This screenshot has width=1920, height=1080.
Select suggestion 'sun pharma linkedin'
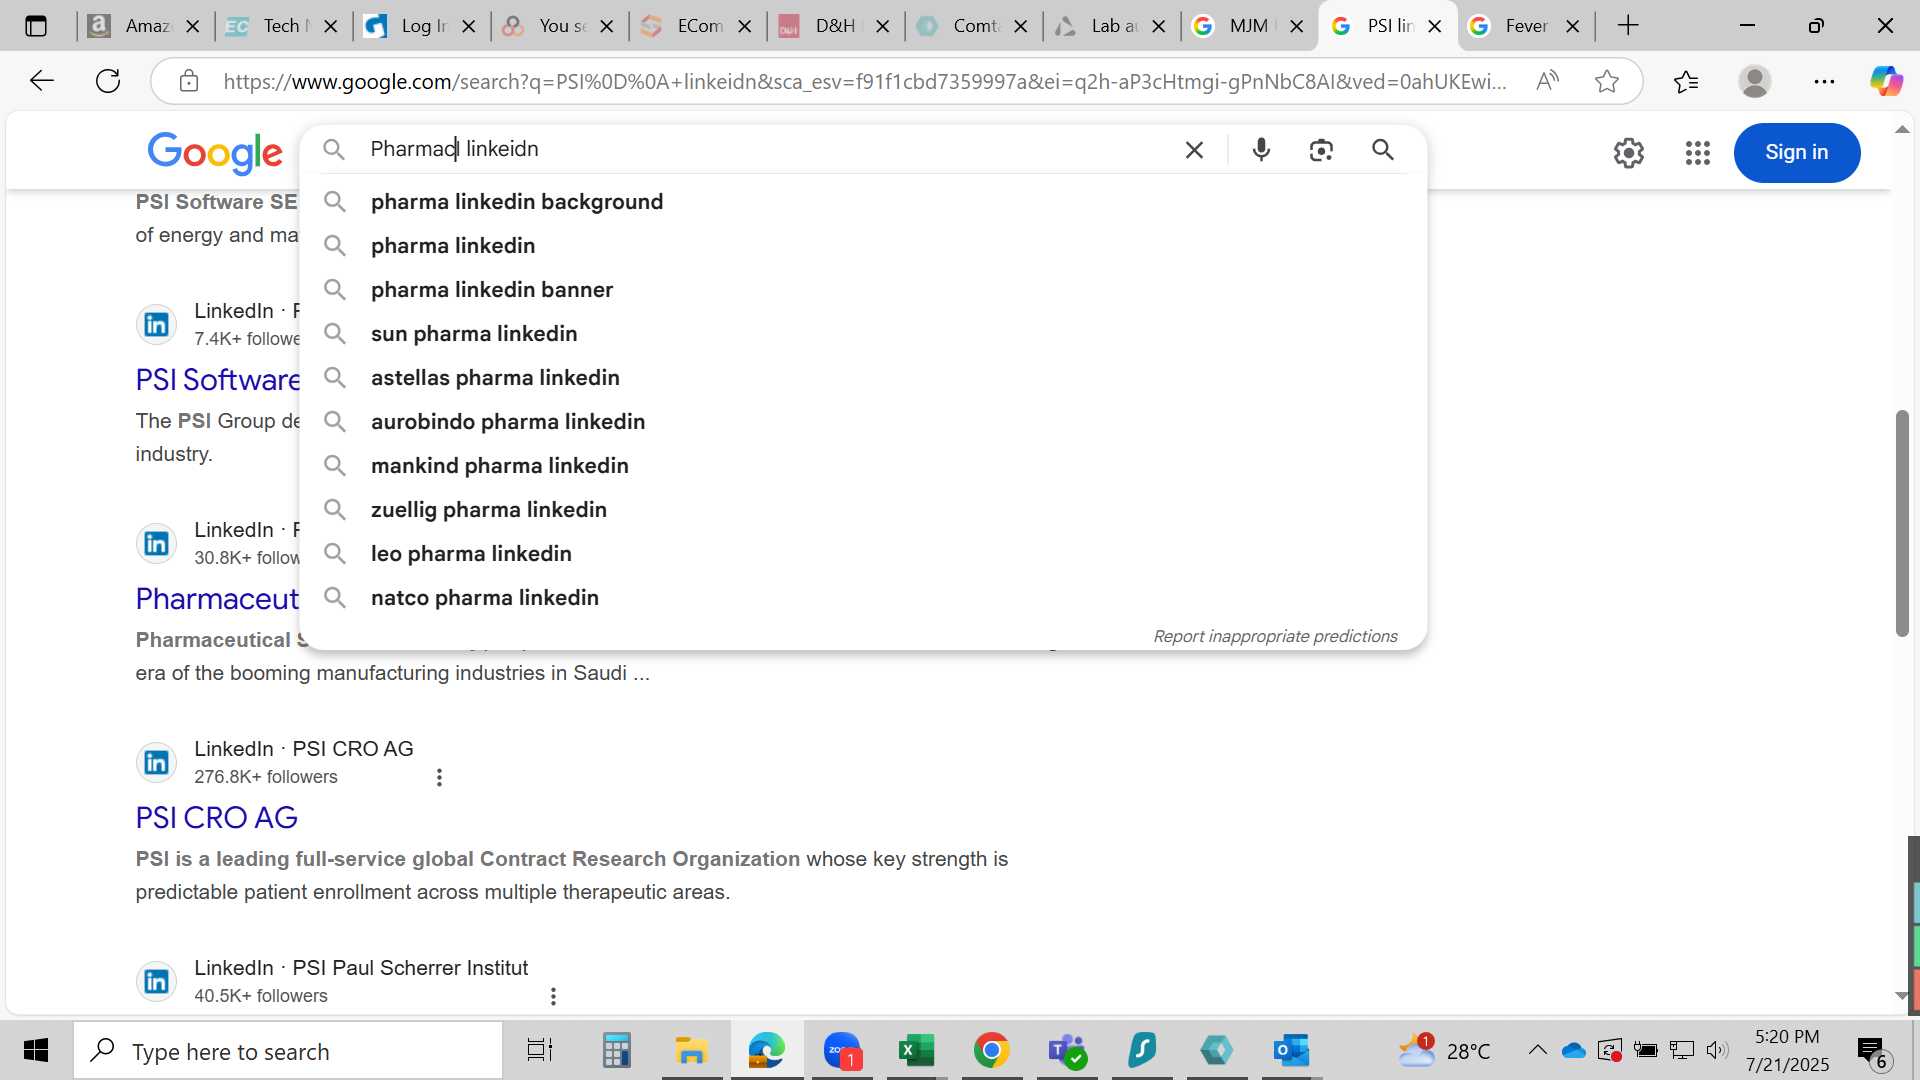tap(863, 334)
